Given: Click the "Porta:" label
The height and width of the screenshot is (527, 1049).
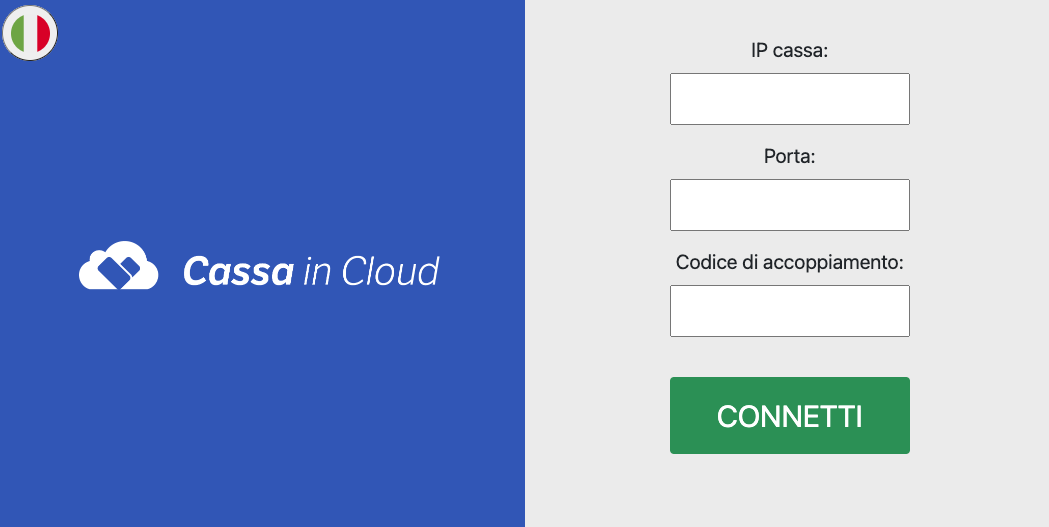Looking at the screenshot, I should coord(789,156).
